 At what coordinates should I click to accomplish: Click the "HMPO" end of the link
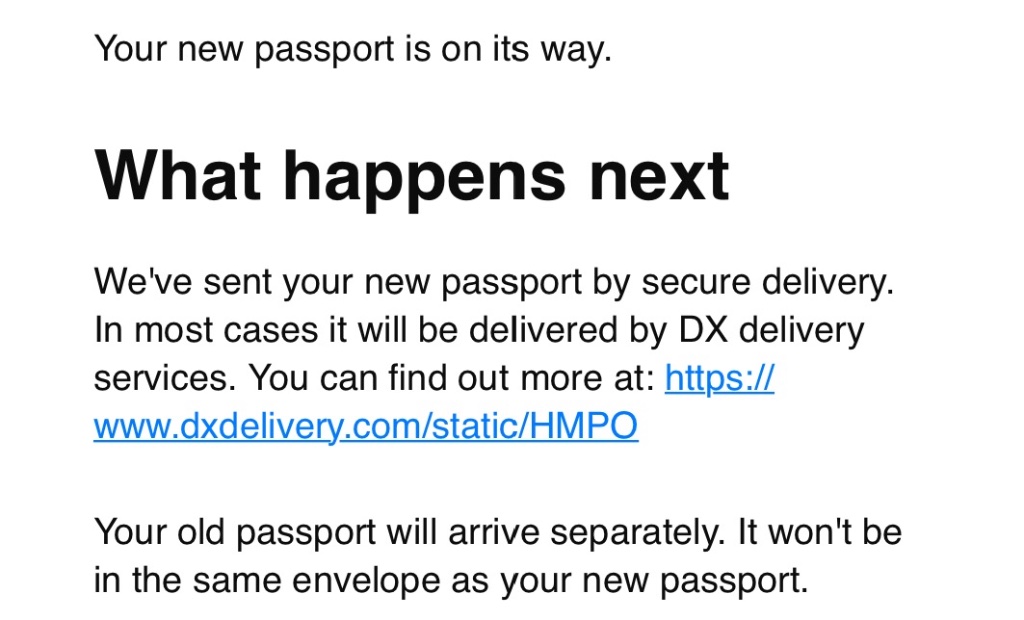click(x=584, y=426)
